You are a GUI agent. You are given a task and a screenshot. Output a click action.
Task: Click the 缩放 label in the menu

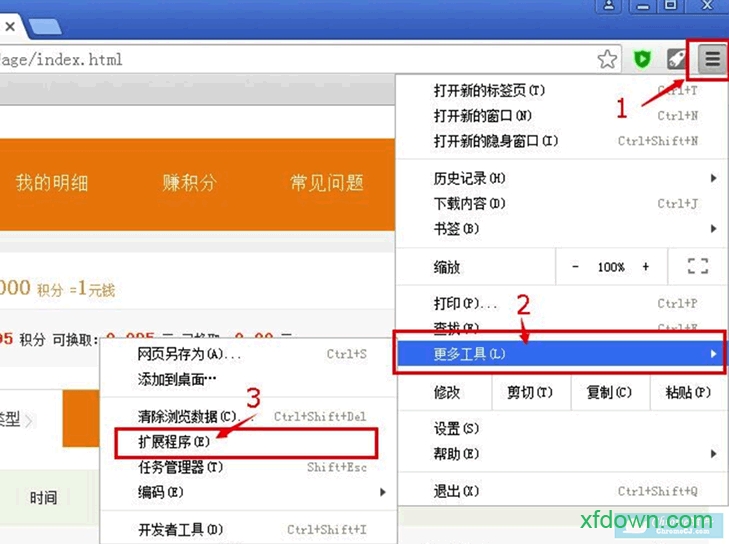pyautogui.click(x=446, y=267)
